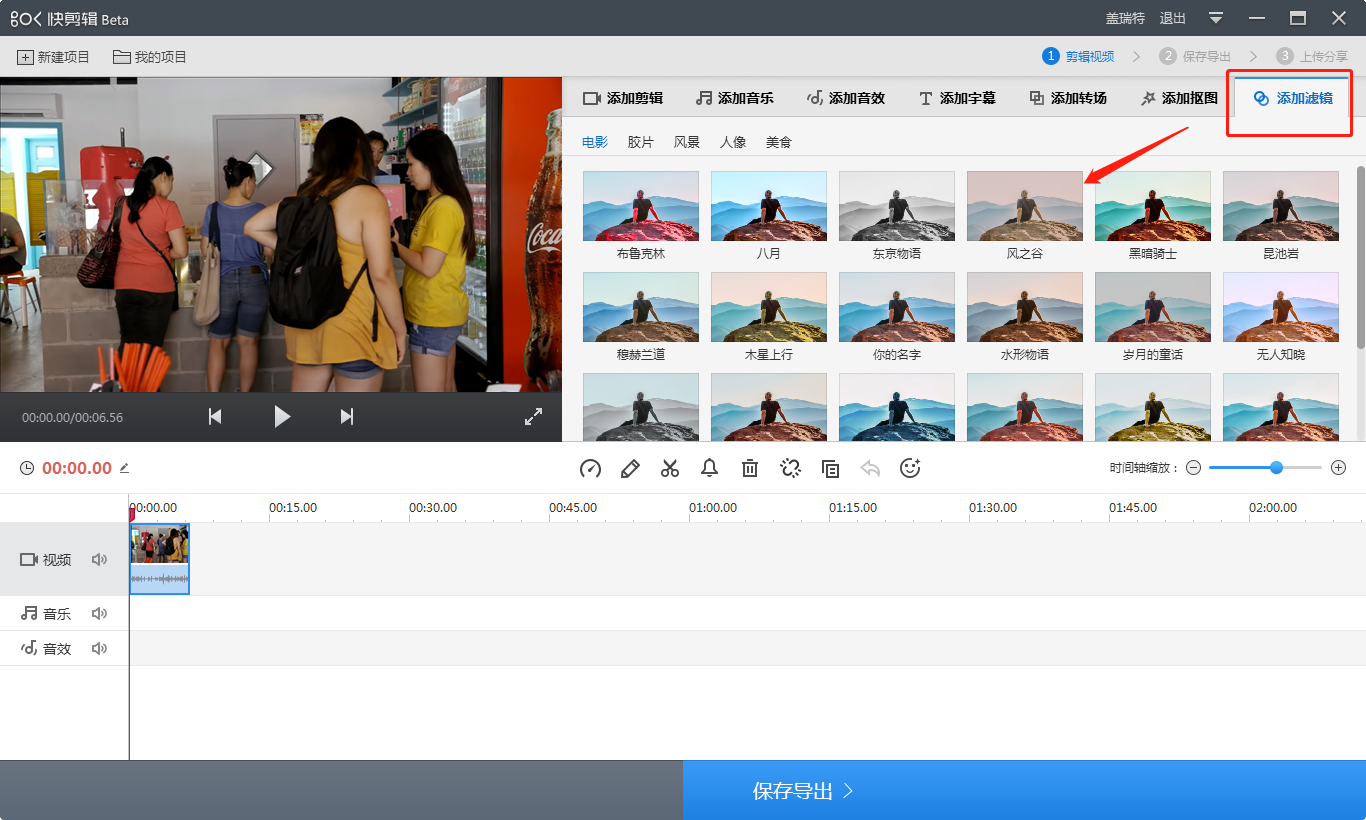Viewport: 1366px width, 820px height.
Task: Apply the 无人知晓 filter thumbnail
Action: (x=1281, y=307)
